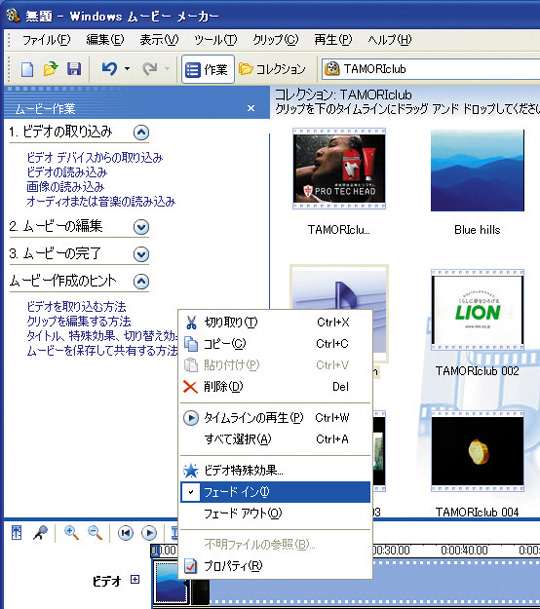Viewport: 540px width, 609px height.
Task: Click the greyed Redo arrow icon
Action: pos(150,69)
